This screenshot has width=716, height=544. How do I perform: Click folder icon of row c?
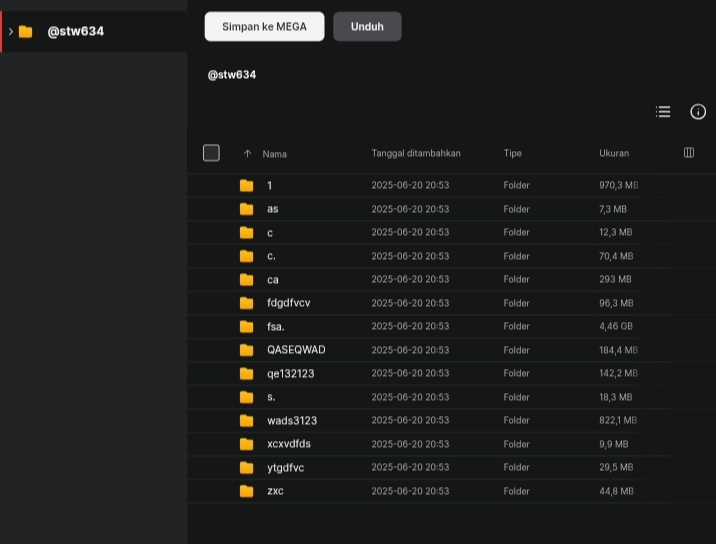pos(247,232)
